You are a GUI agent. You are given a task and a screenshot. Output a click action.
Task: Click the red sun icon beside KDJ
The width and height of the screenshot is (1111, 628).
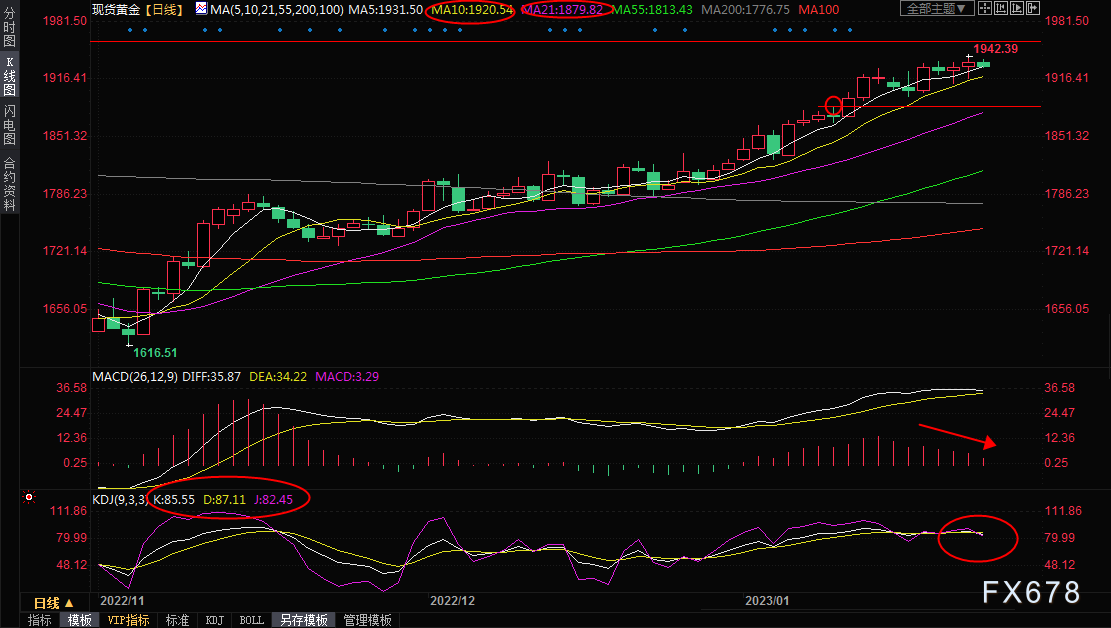coord(30,497)
